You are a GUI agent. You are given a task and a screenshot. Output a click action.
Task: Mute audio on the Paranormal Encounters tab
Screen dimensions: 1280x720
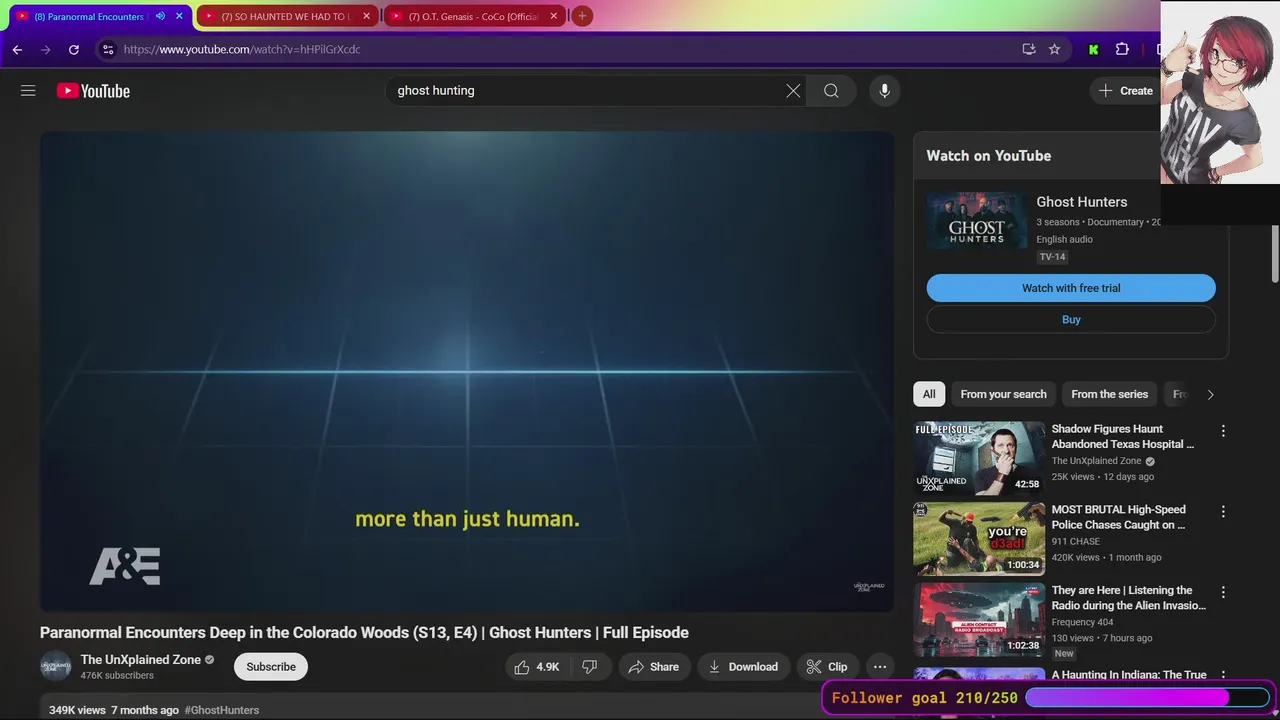[x=160, y=16]
